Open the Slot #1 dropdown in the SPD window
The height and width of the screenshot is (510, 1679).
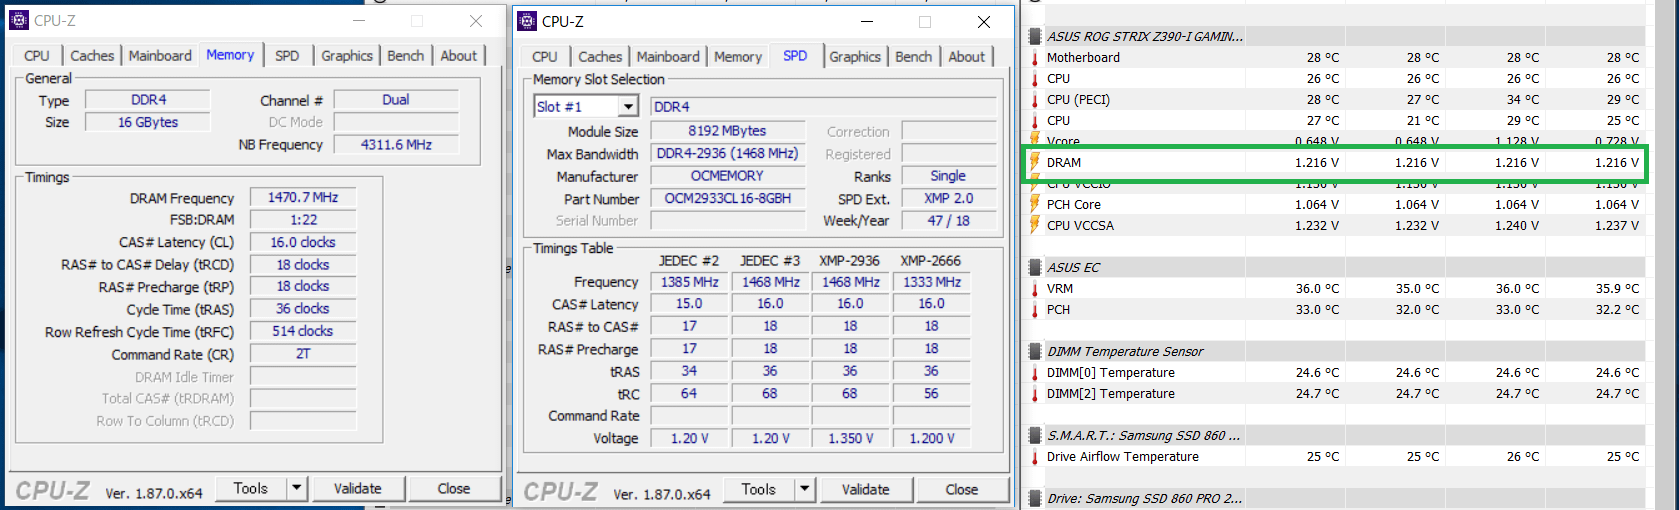(628, 106)
